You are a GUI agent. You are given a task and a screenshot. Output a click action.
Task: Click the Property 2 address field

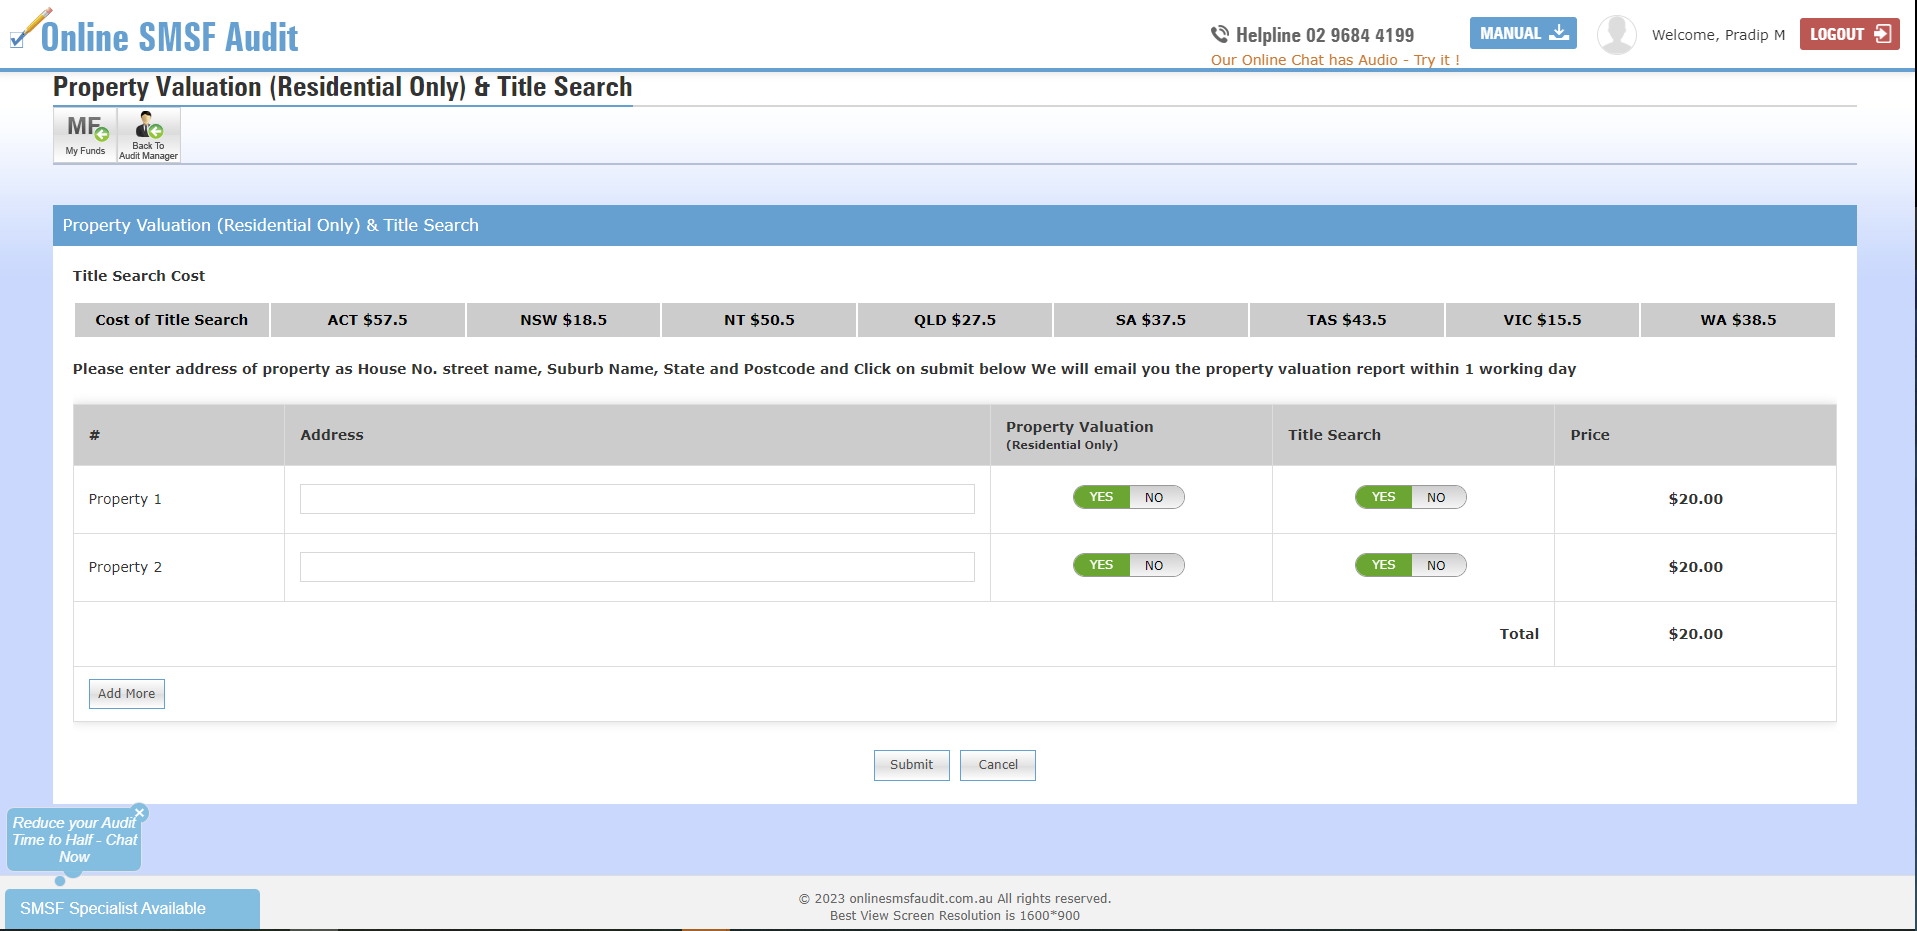click(636, 566)
